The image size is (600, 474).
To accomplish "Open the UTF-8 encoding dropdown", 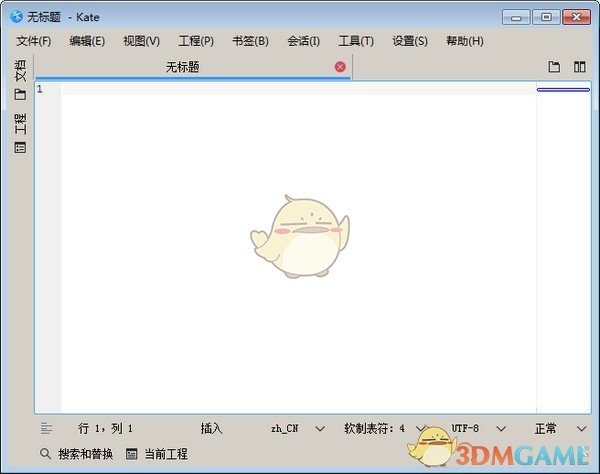I will [478, 428].
